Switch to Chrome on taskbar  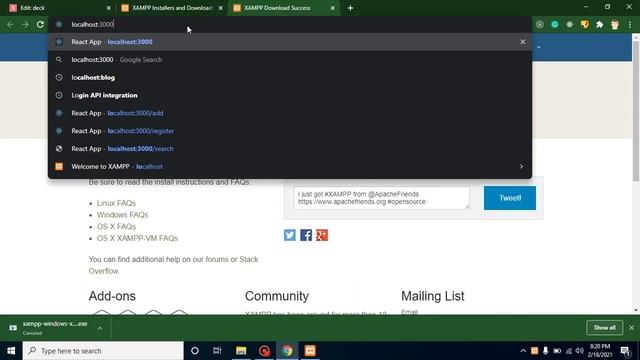287,351
